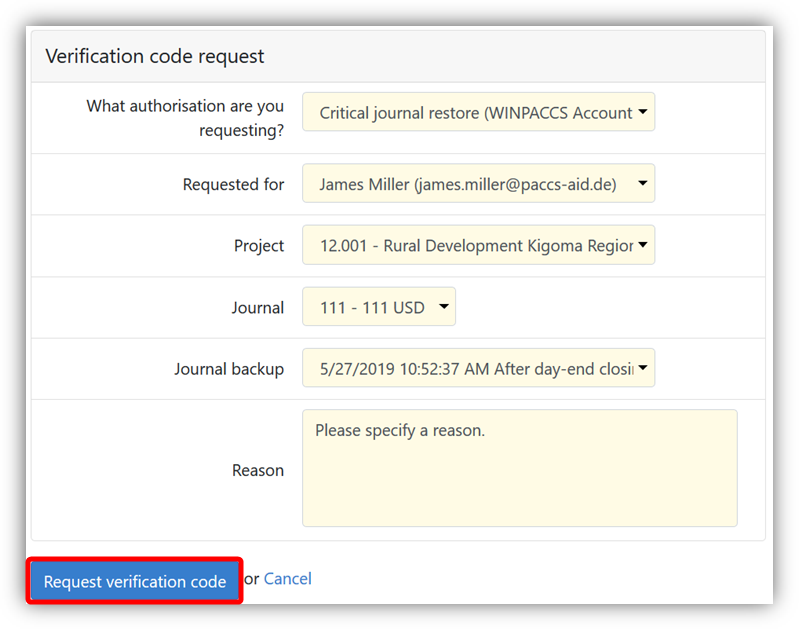This screenshot has height=629, width=799.
Task: Click the 'Journal backup' field label
Action: click(228, 369)
